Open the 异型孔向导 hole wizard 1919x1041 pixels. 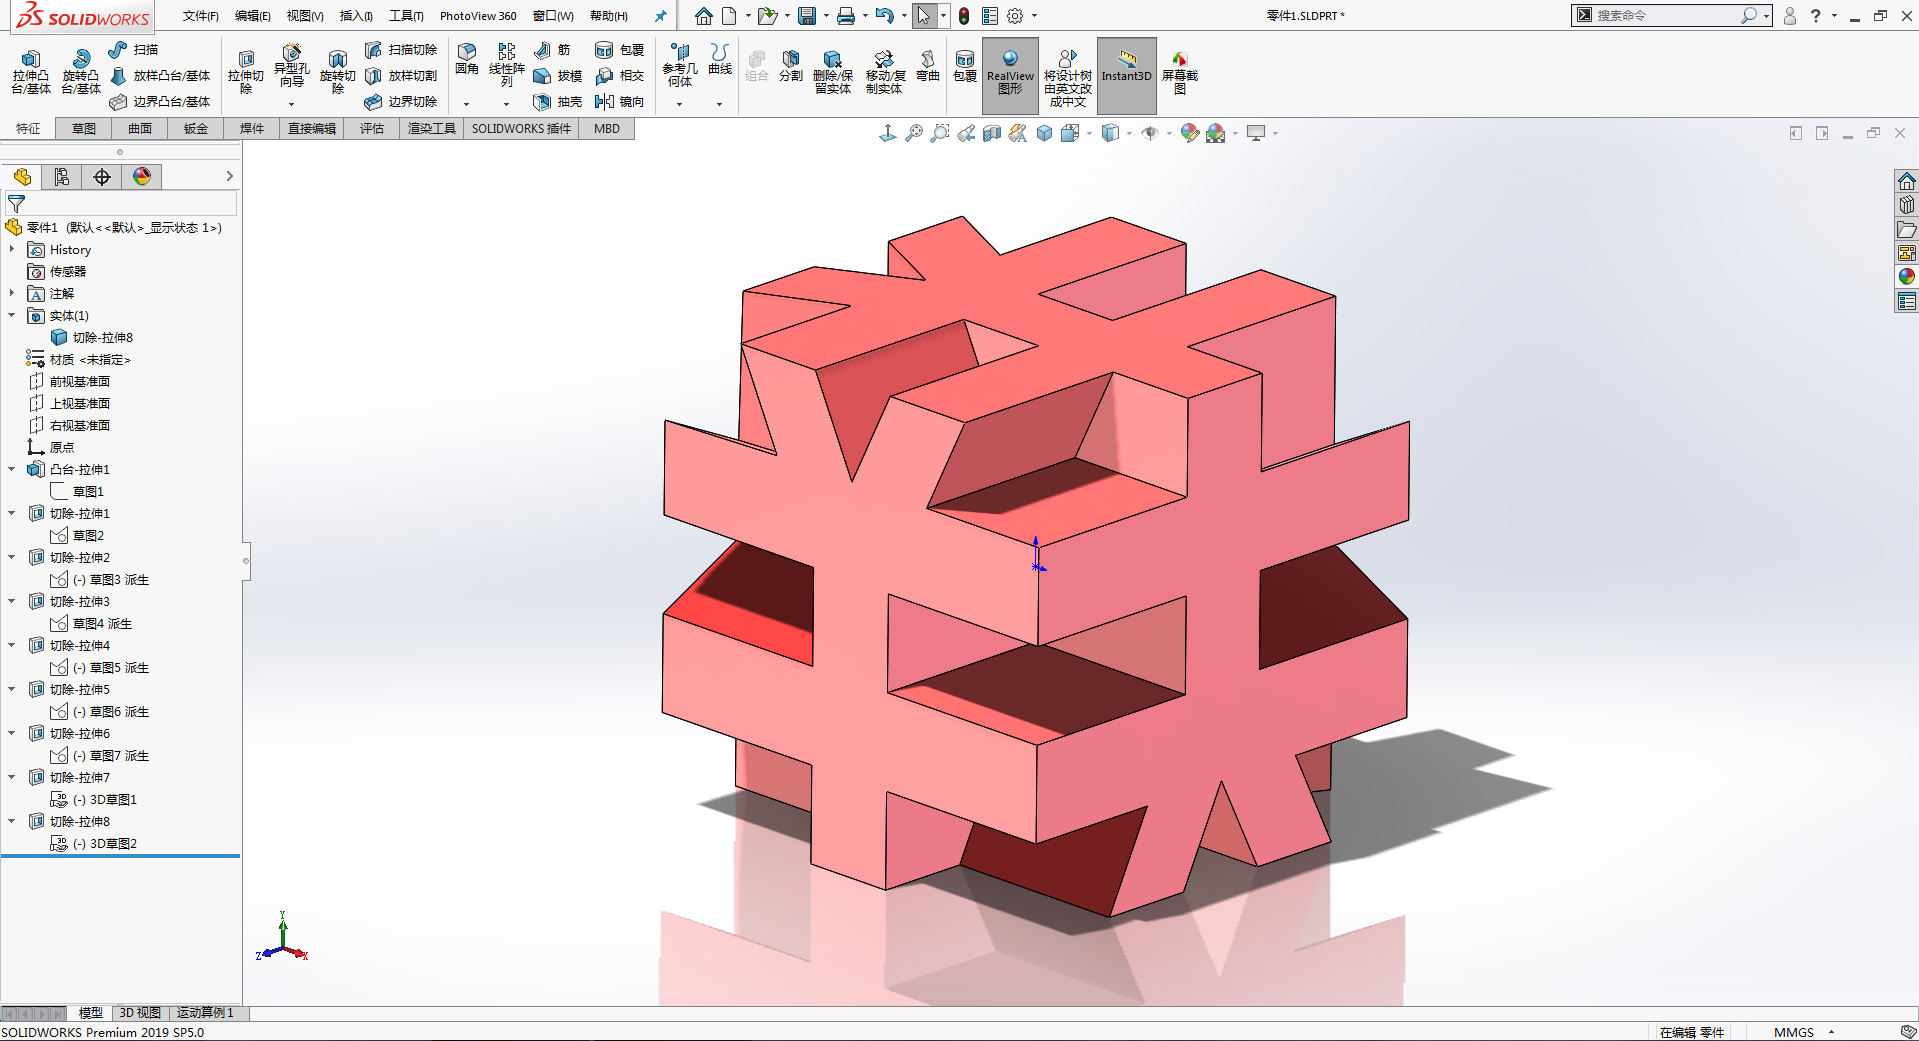[291, 66]
